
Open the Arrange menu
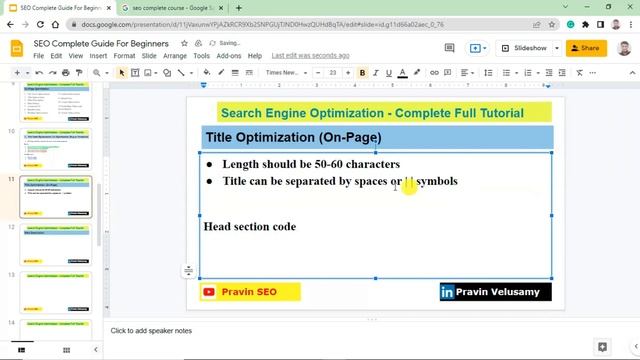[175, 56]
